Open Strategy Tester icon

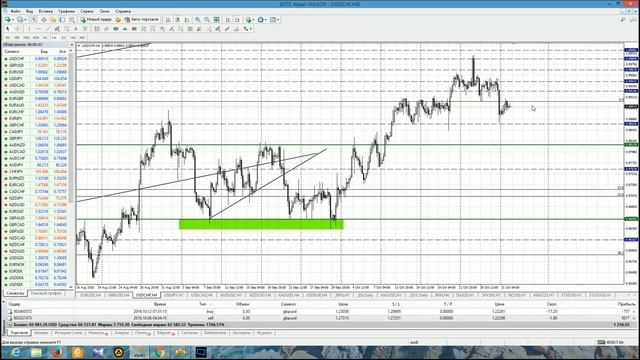pyautogui.click(x=72, y=20)
